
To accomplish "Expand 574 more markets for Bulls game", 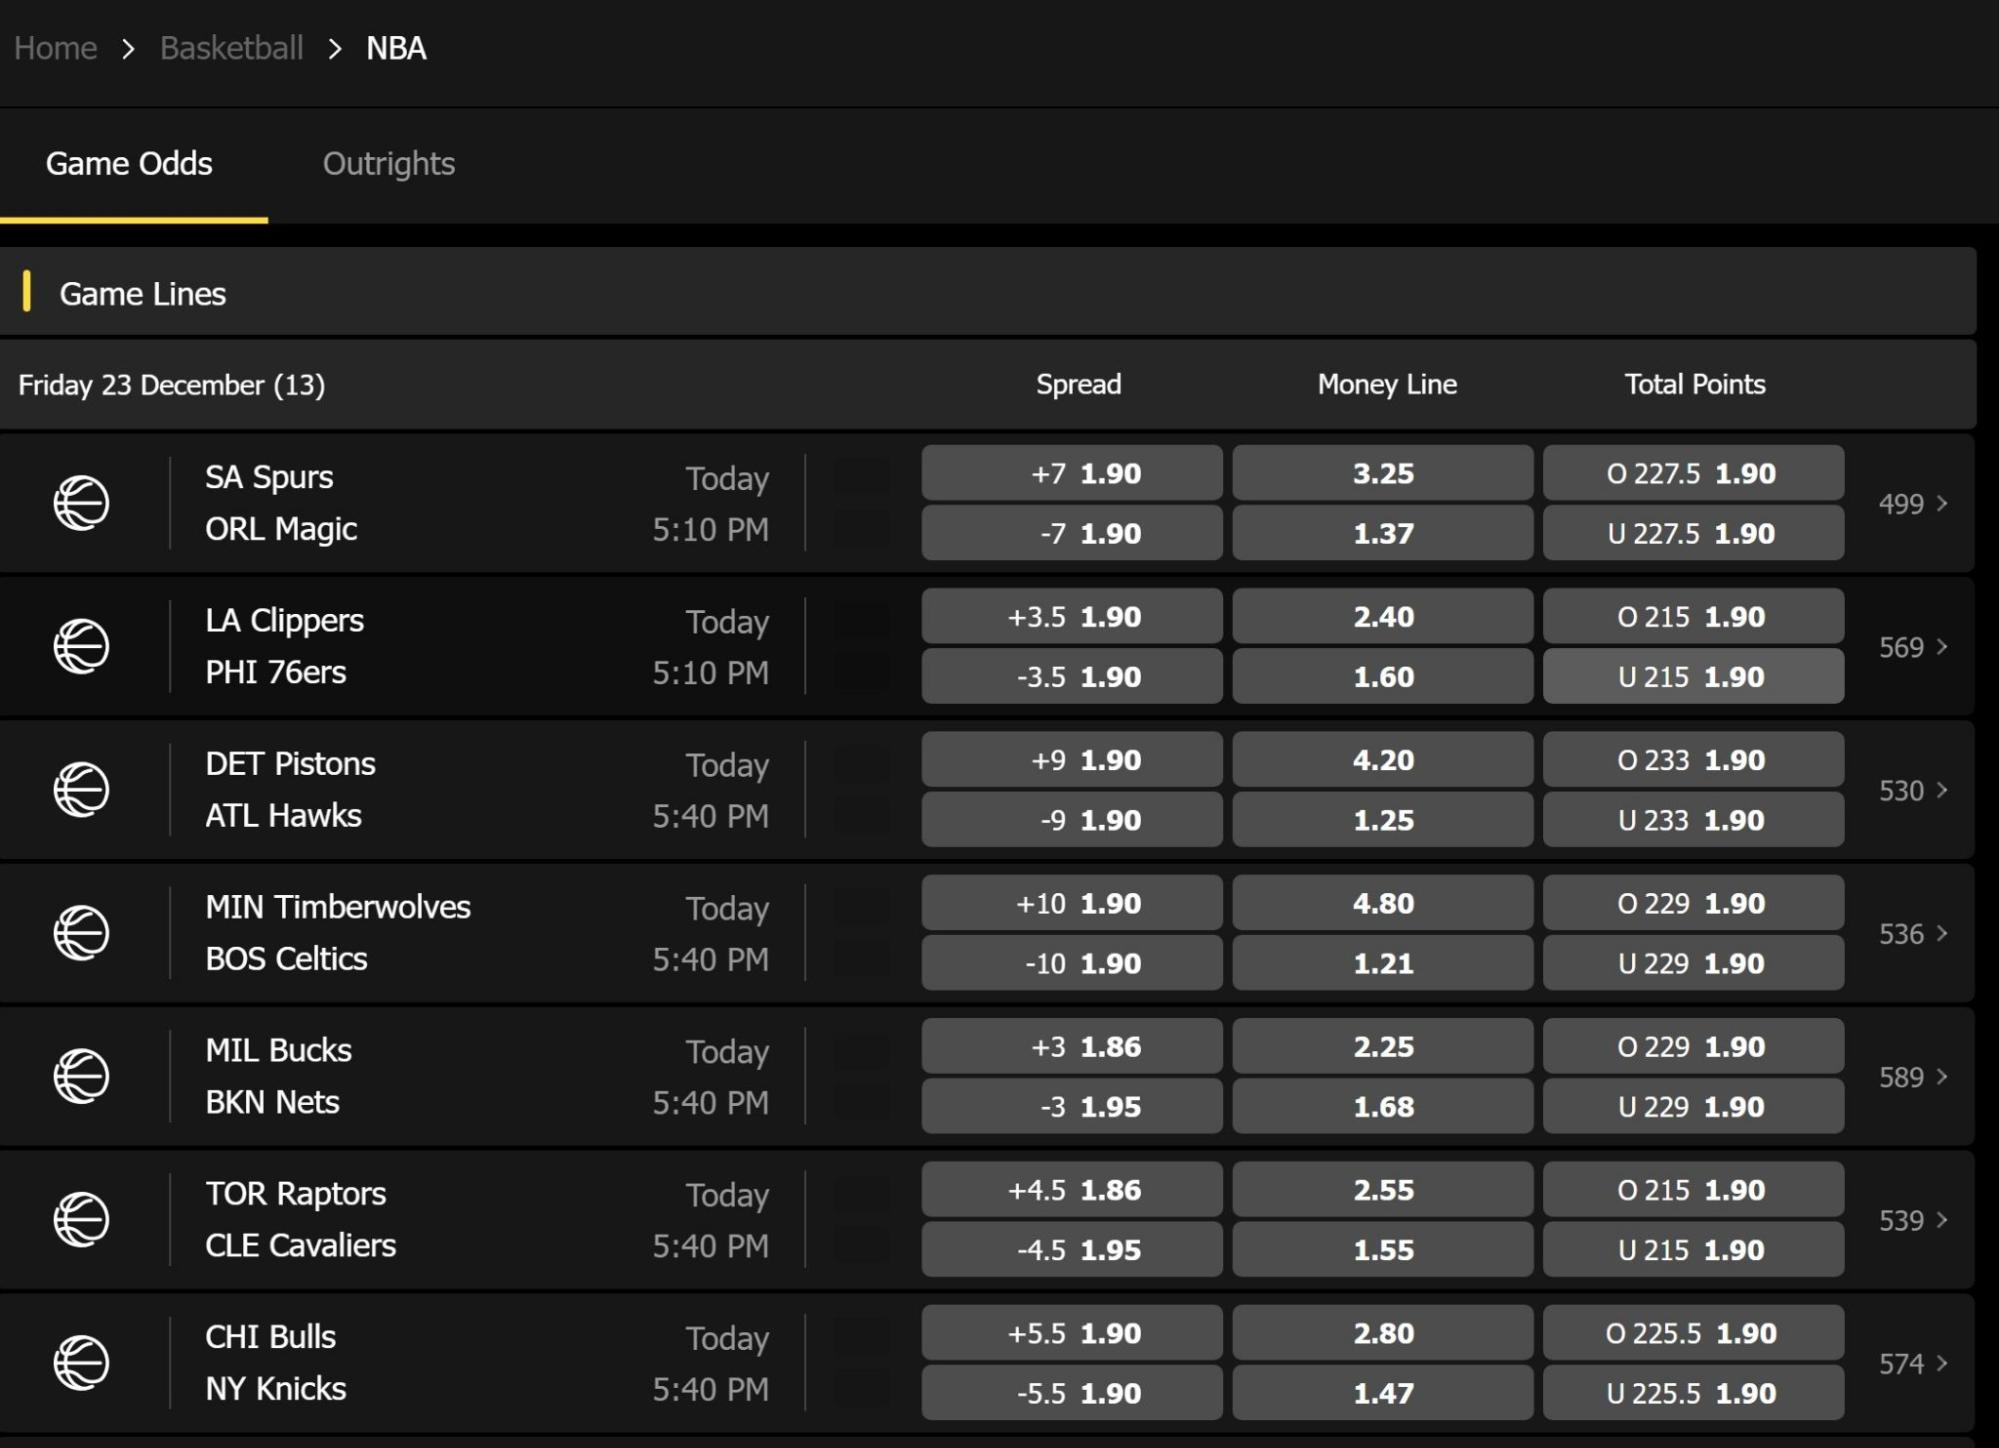I will [1913, 1363].
